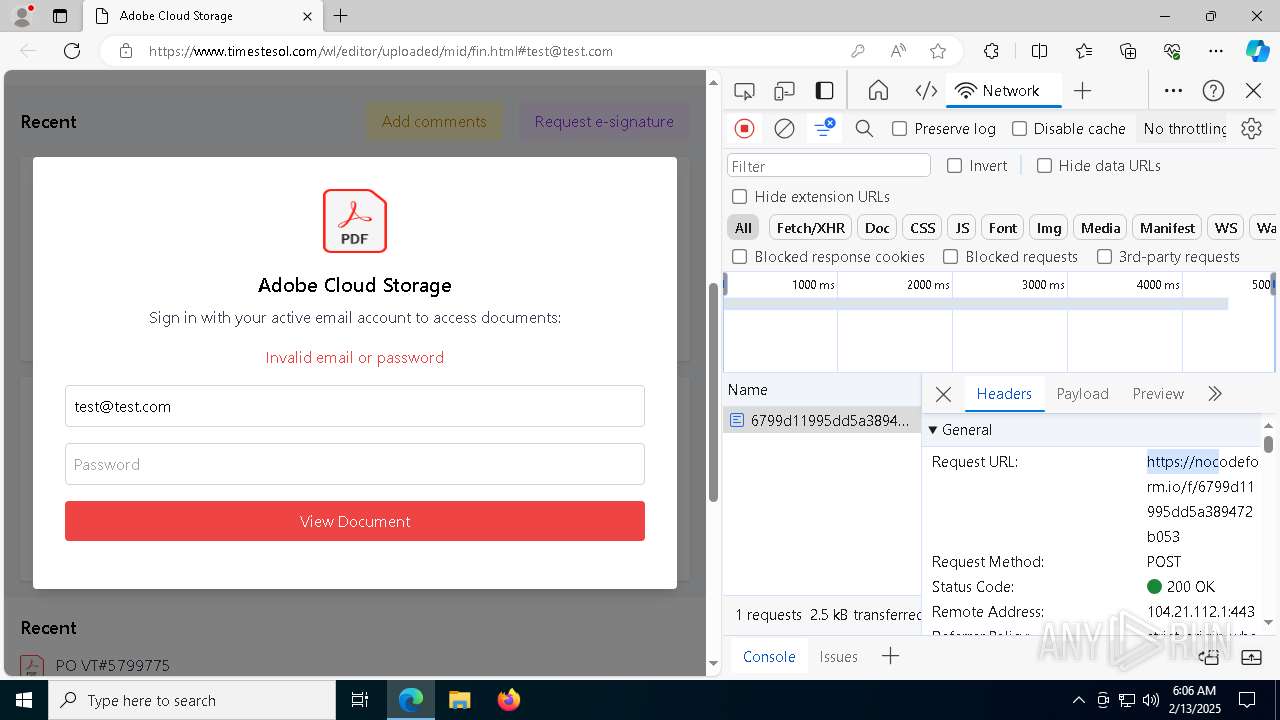Viewport: 1280px width, 720px height.
Task: Select the 6799d11995dd5a3894 request row
Action: tap(822, 420)
